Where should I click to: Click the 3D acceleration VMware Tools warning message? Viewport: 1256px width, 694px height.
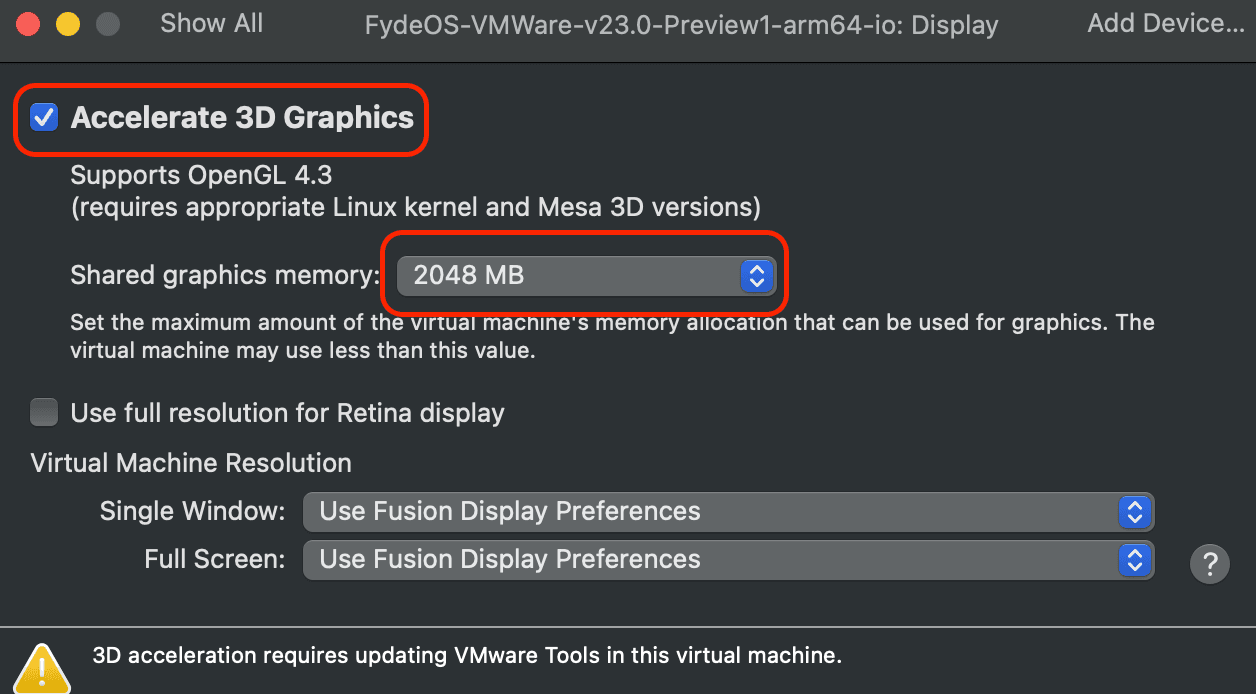click(x=467, y=656)
